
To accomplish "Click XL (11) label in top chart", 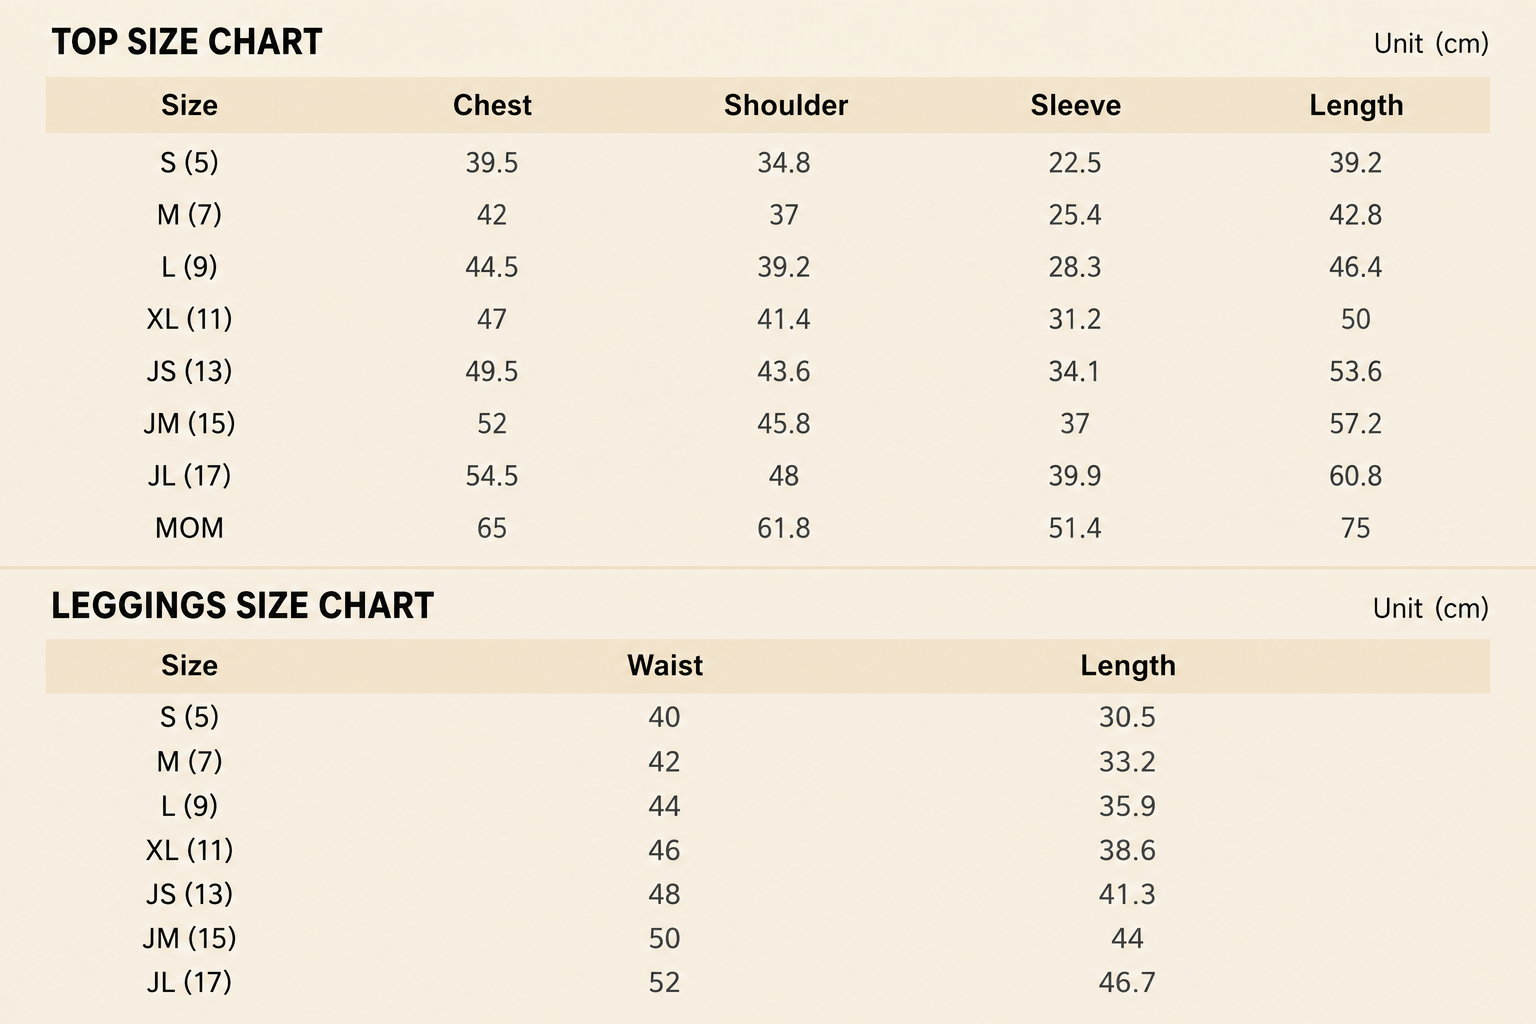I will pos(189,319).
